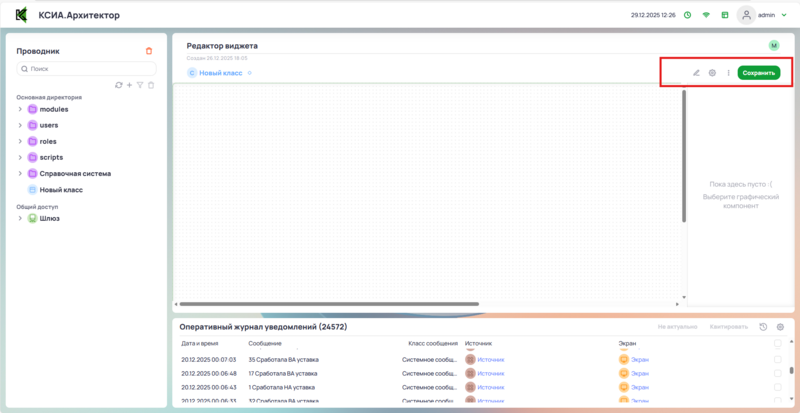
Task: Click the plus icon to add an item
Action: pos(129,85)
